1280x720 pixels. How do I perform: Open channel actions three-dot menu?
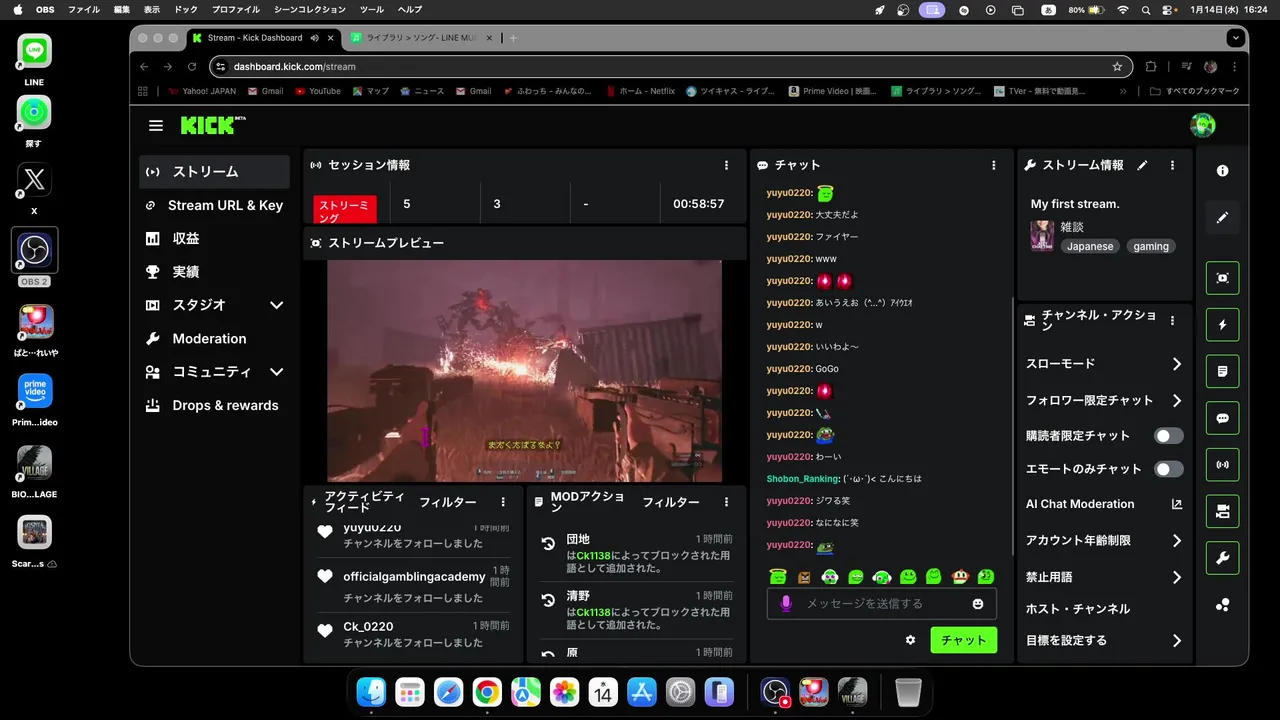1173,321
